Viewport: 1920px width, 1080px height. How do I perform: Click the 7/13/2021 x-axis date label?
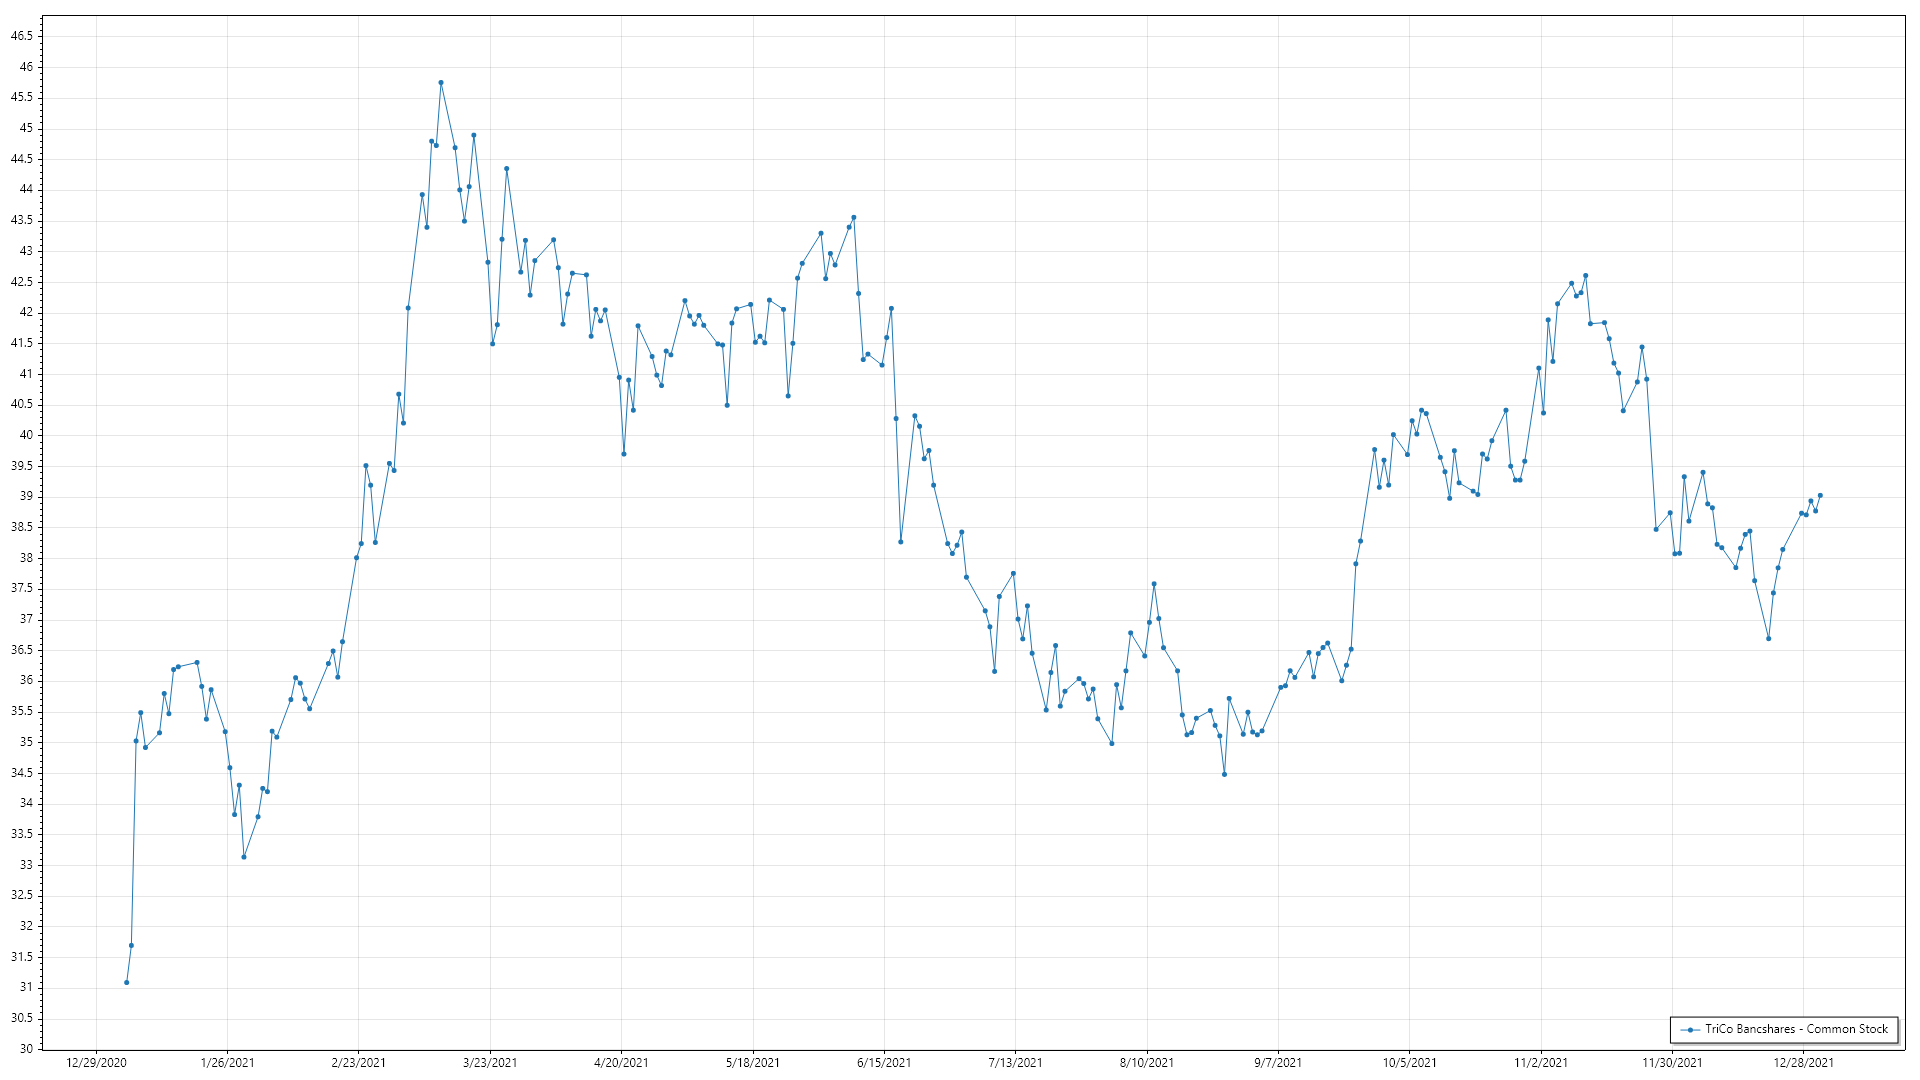1015,1063
